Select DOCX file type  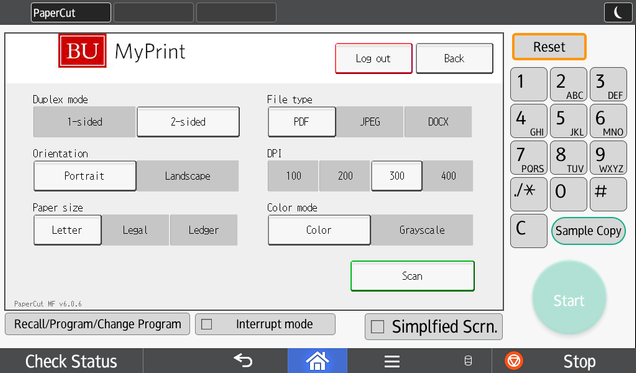(438, 122)
